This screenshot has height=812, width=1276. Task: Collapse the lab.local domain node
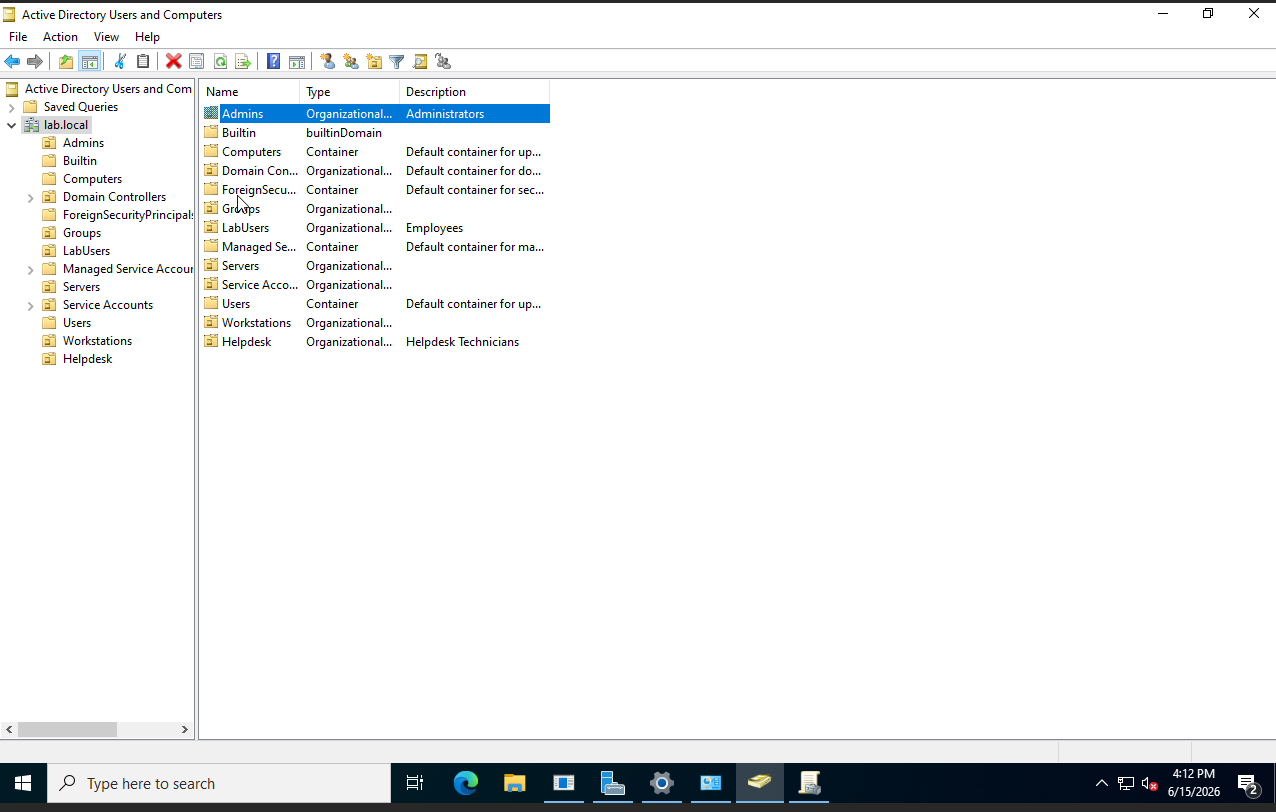11,125
